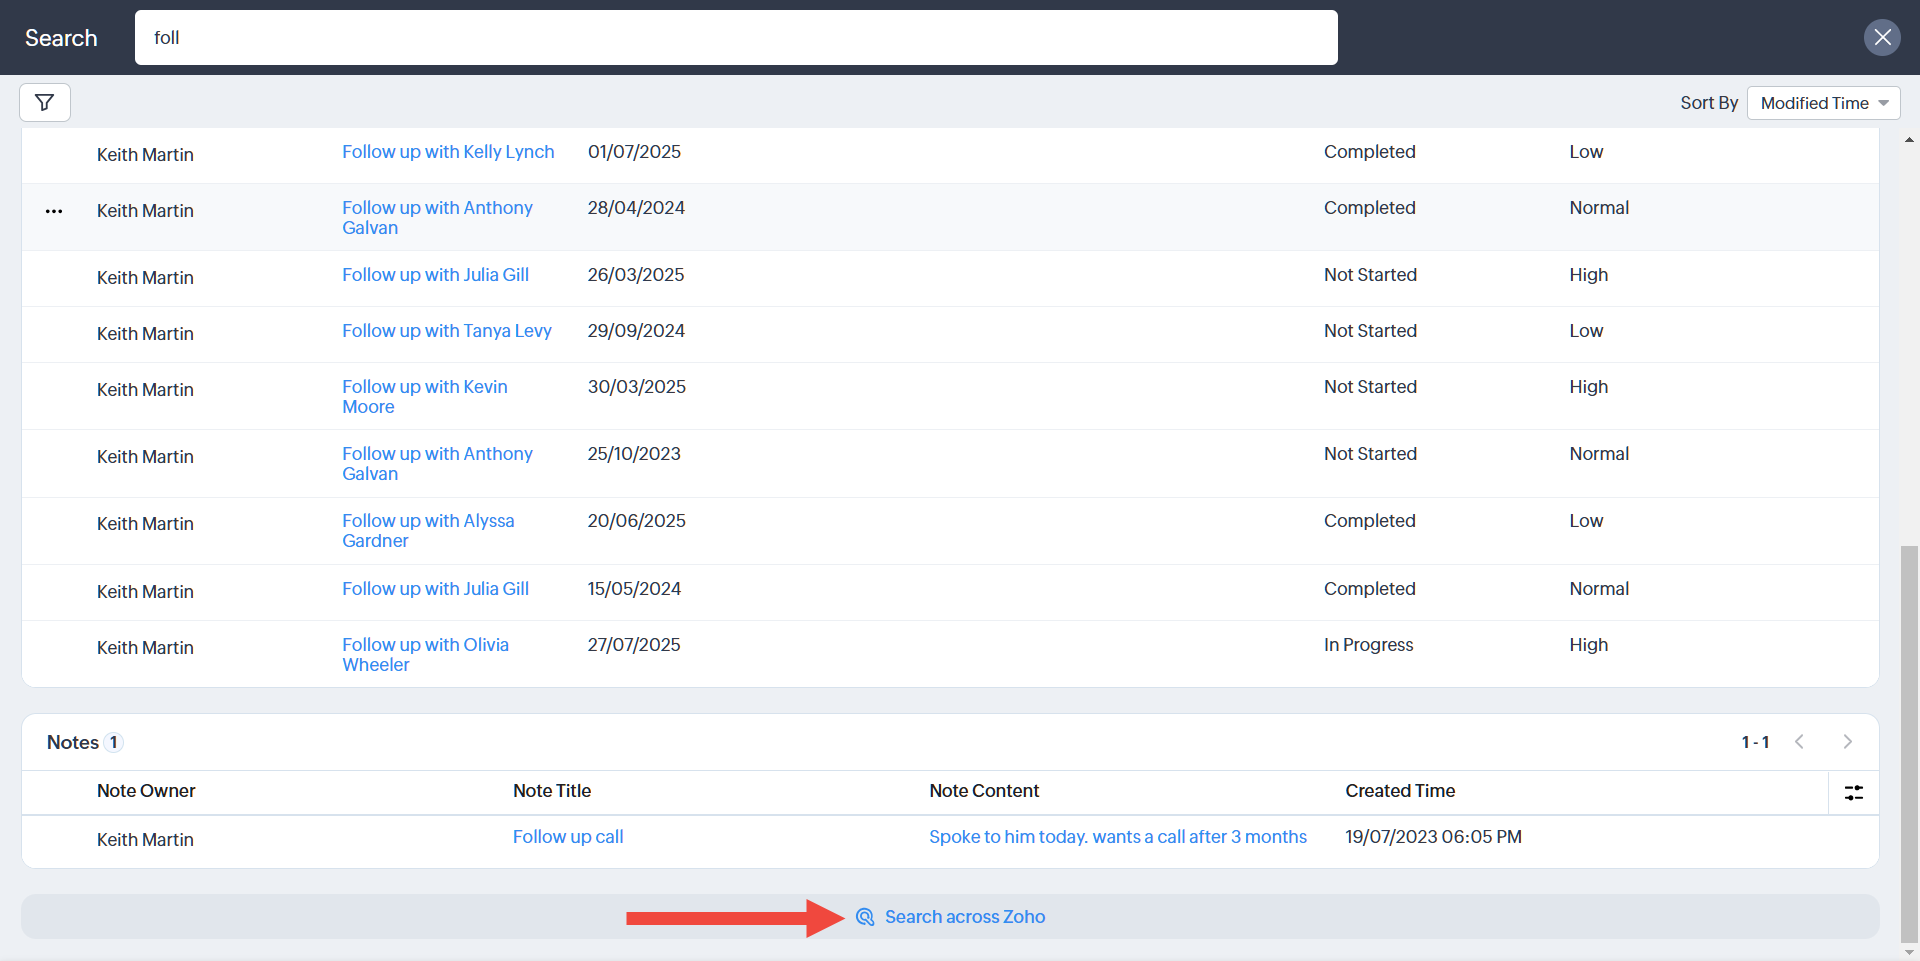Click the Search across Zoho magnifier icon
This screenshot has width=1920, height=961.
pyautogui.click(x=865, y=917)
